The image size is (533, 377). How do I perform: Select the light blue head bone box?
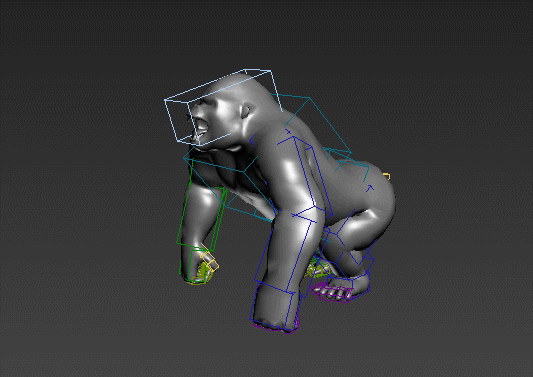[x=223, y=107]
